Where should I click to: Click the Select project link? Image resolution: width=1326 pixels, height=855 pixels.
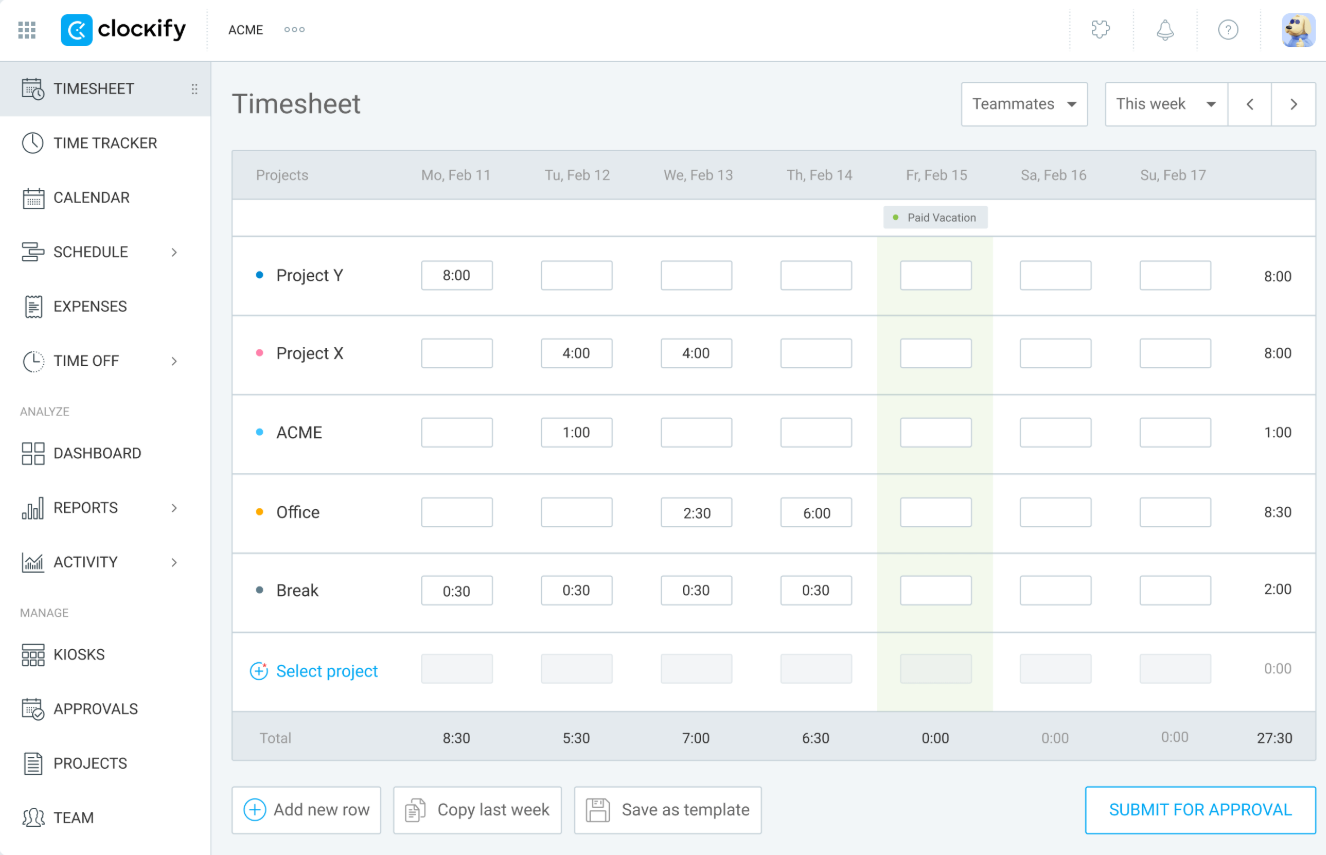pyautogui.click(x=327, y=671)
